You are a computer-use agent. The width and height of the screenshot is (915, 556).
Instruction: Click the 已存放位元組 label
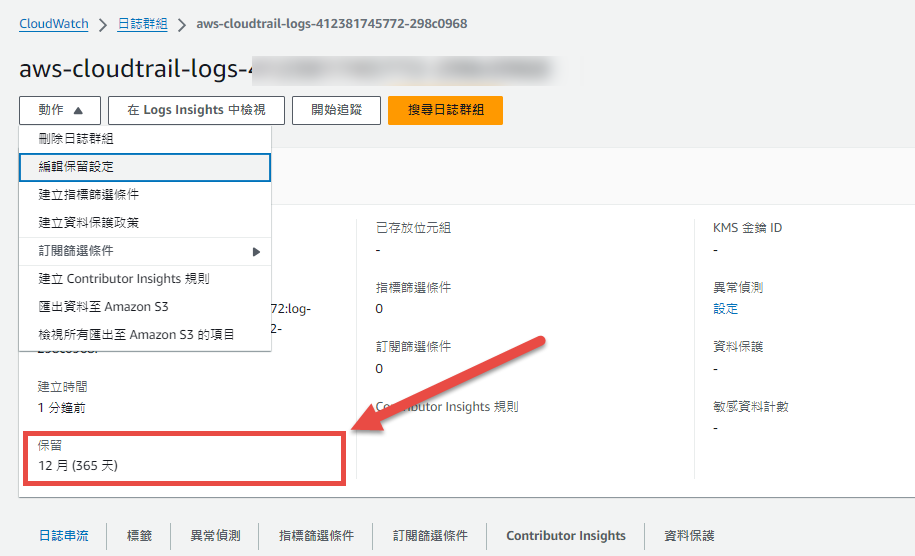tap(413, 228)
